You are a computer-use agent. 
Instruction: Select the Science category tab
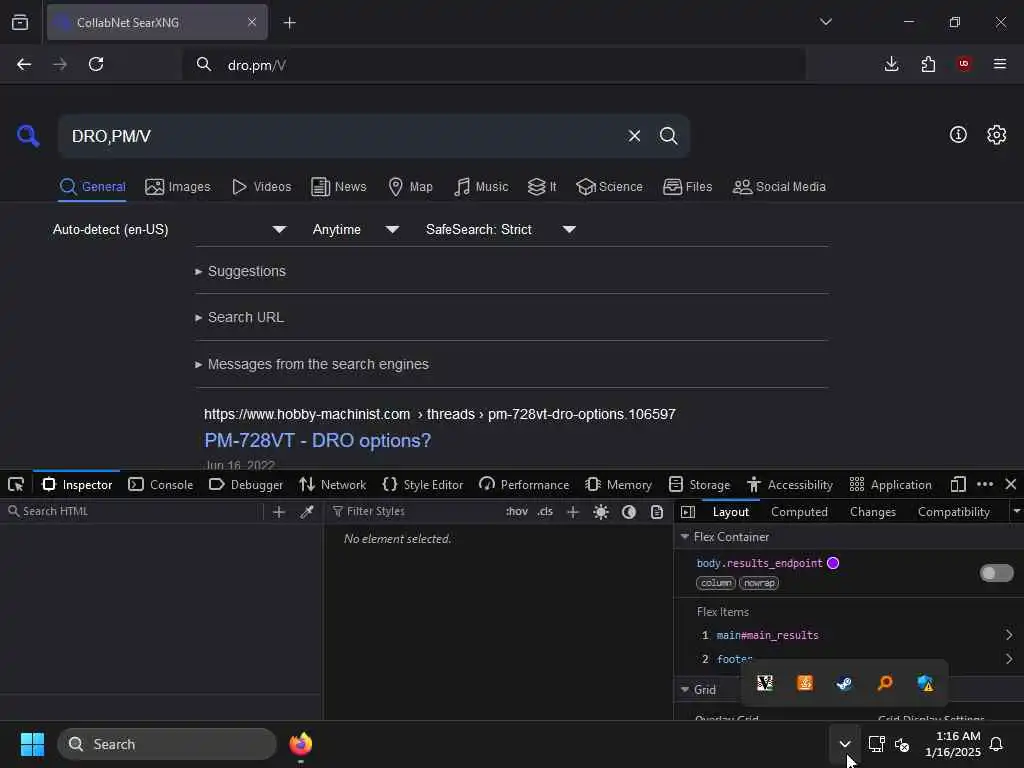(x=609, y=187)
